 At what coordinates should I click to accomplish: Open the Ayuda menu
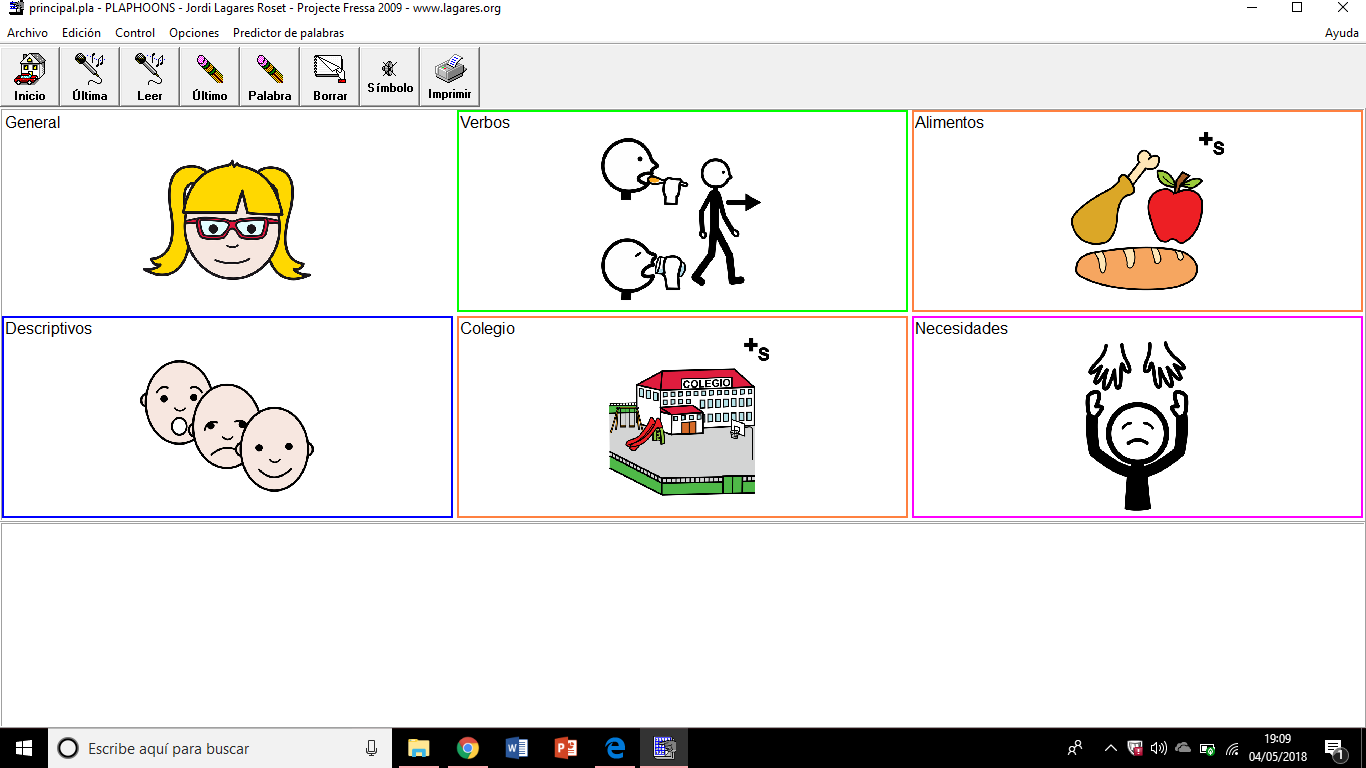coord(1342,33)
